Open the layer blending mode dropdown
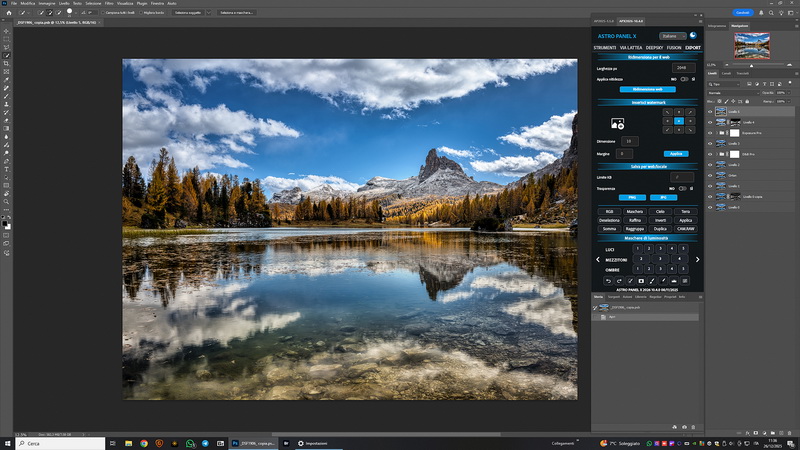800x450 pixels. (x=730, y=94)
